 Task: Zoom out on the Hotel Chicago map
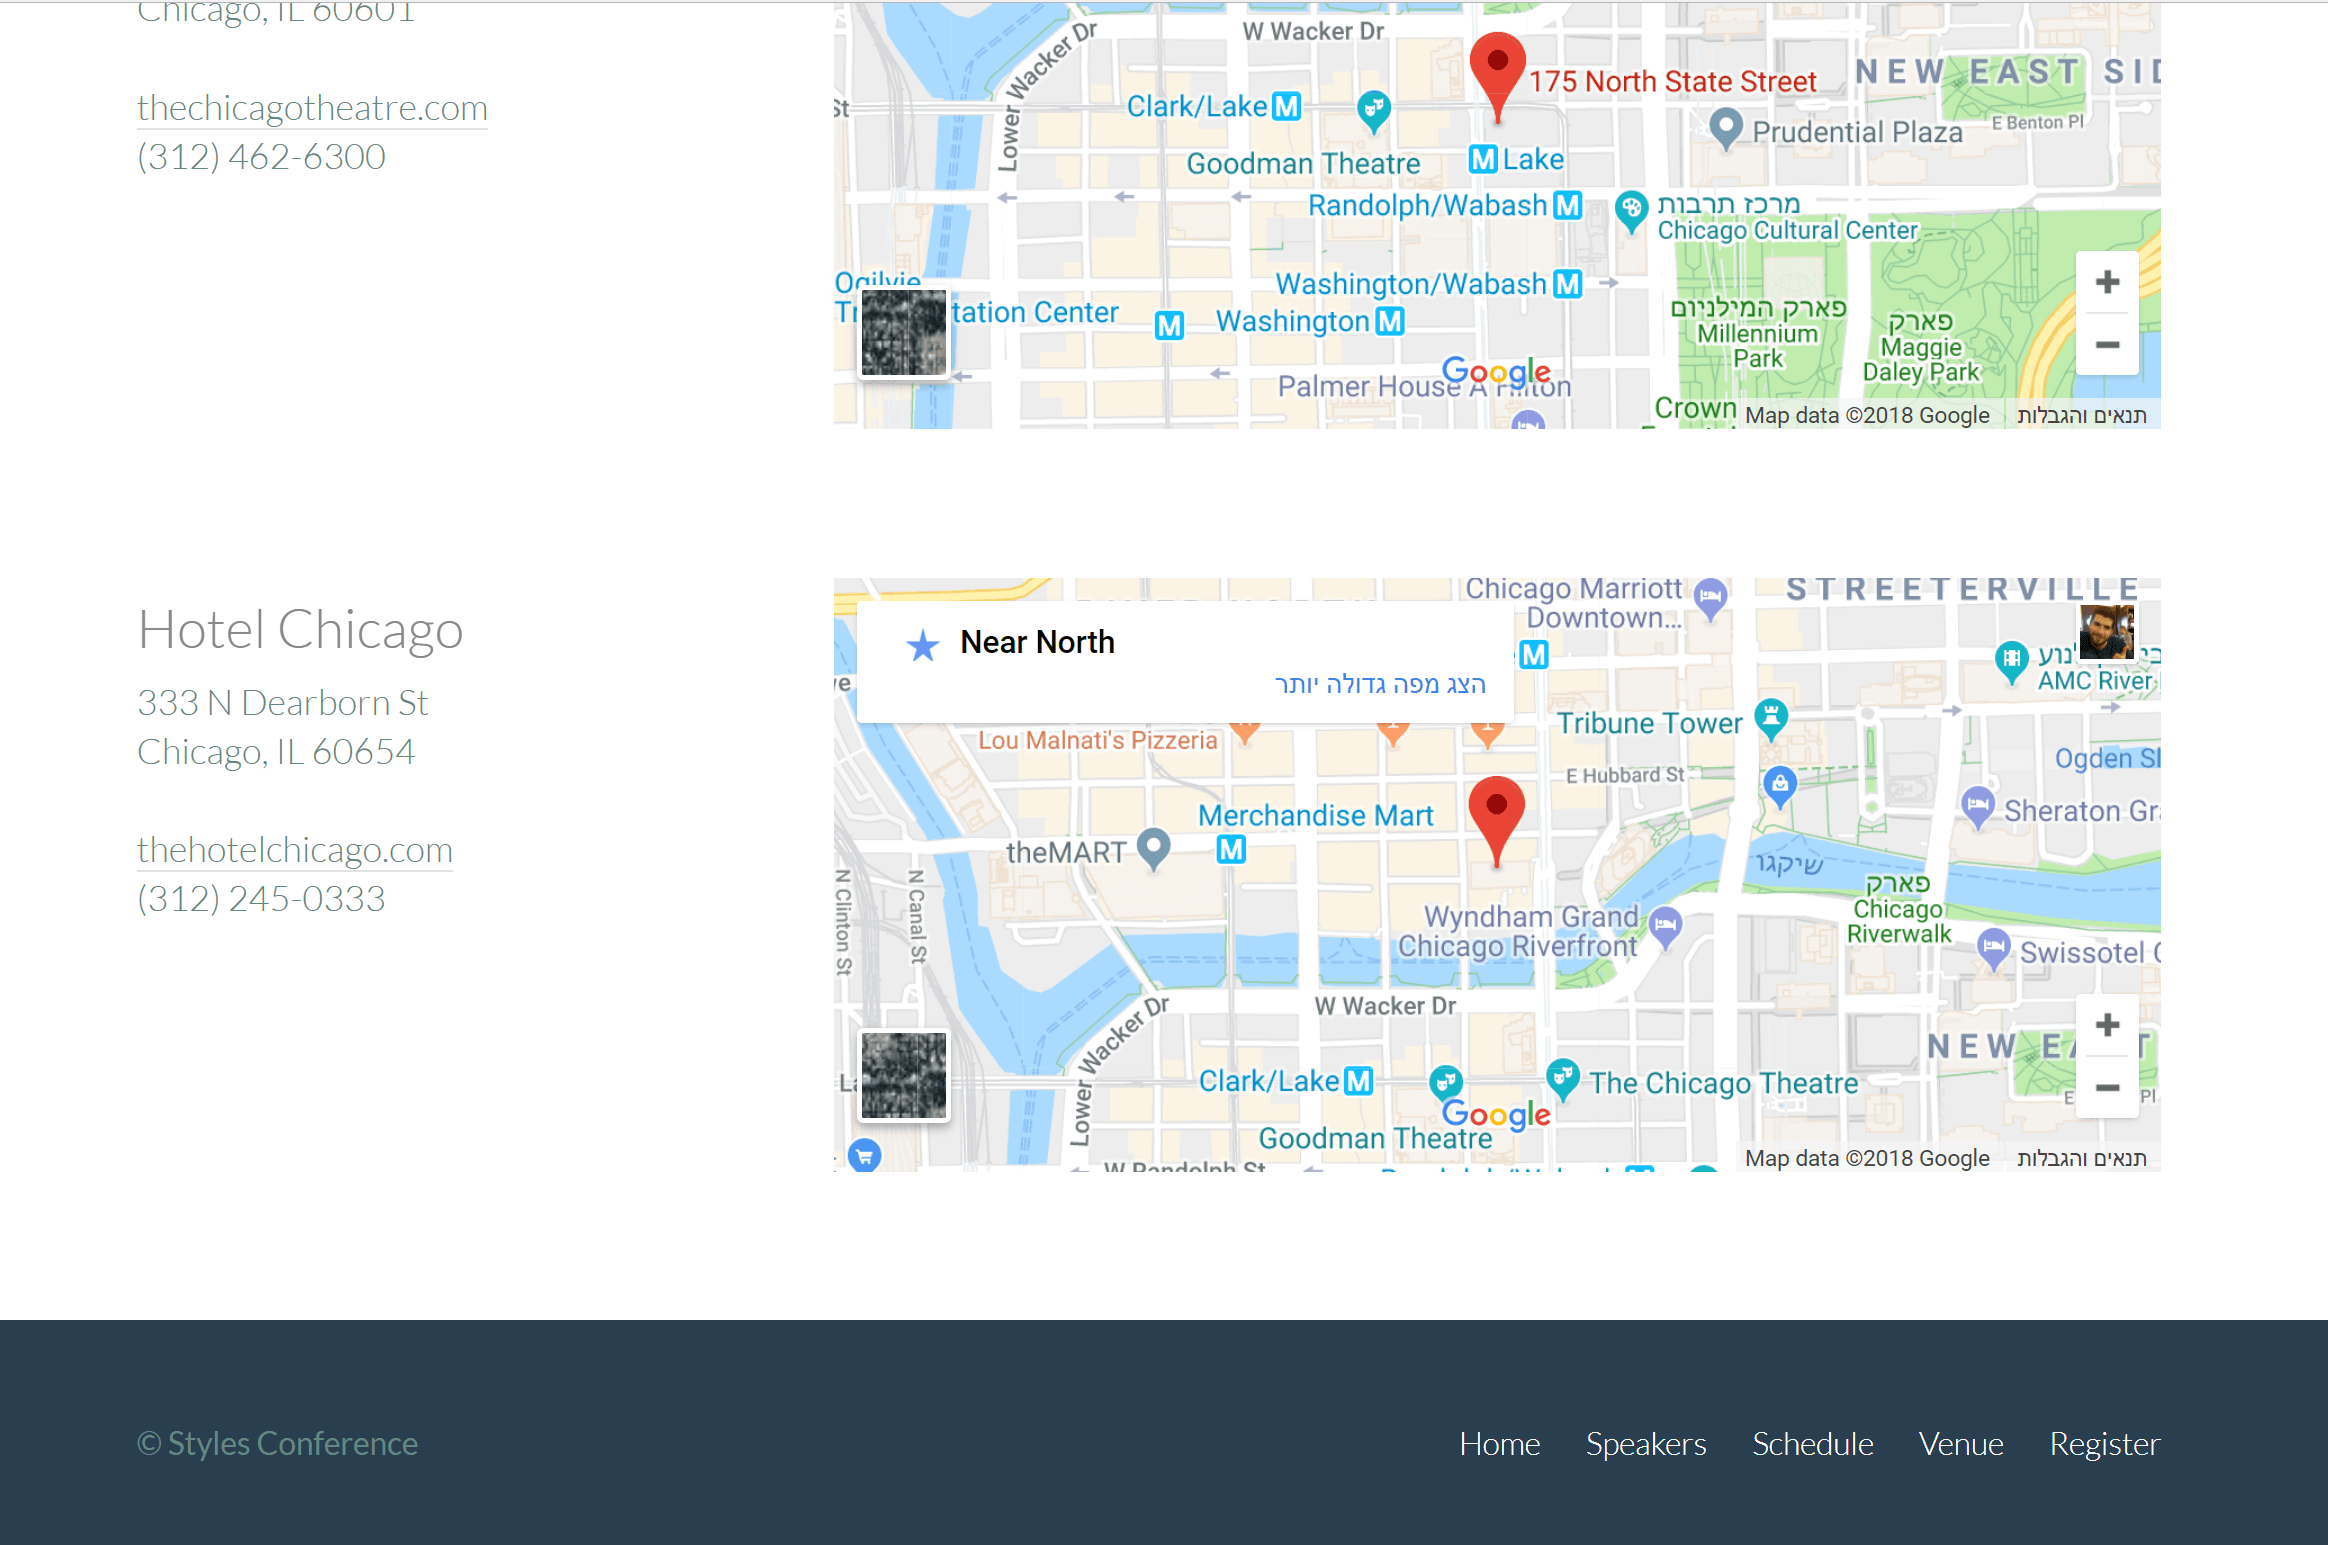2107,1087
